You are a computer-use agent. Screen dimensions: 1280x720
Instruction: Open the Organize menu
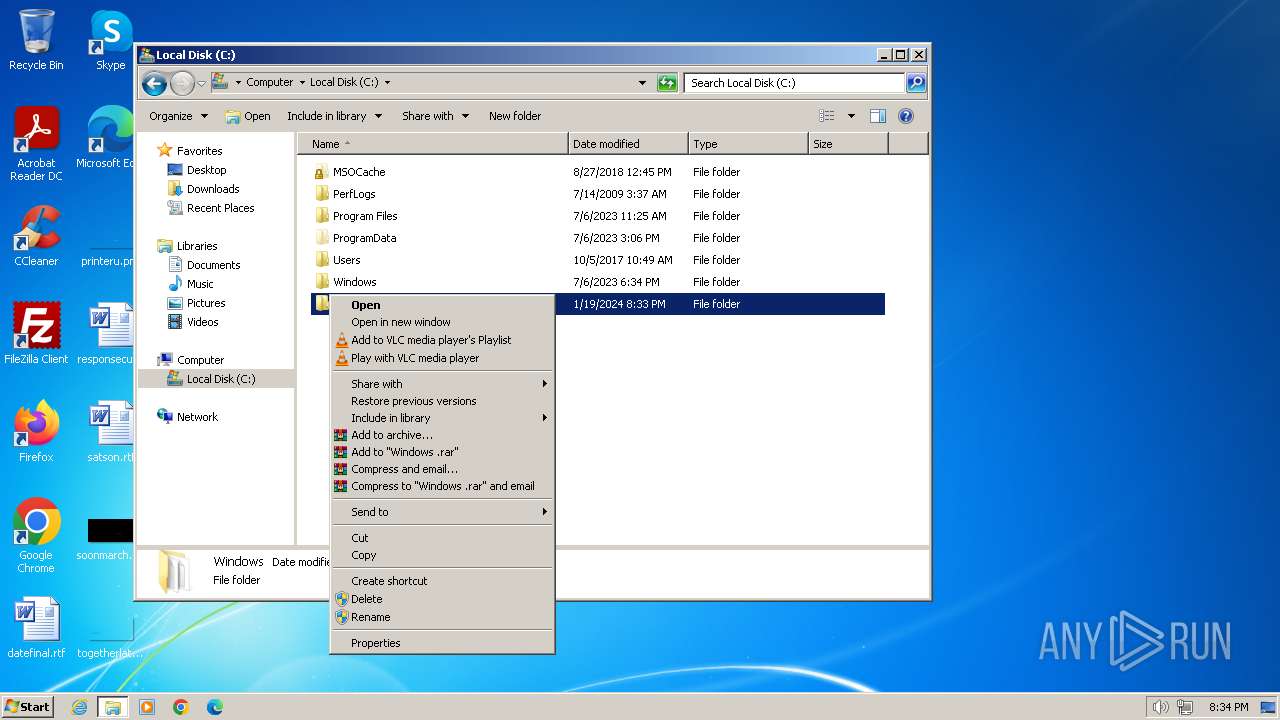pyautogui.click(x=178, y=116)
